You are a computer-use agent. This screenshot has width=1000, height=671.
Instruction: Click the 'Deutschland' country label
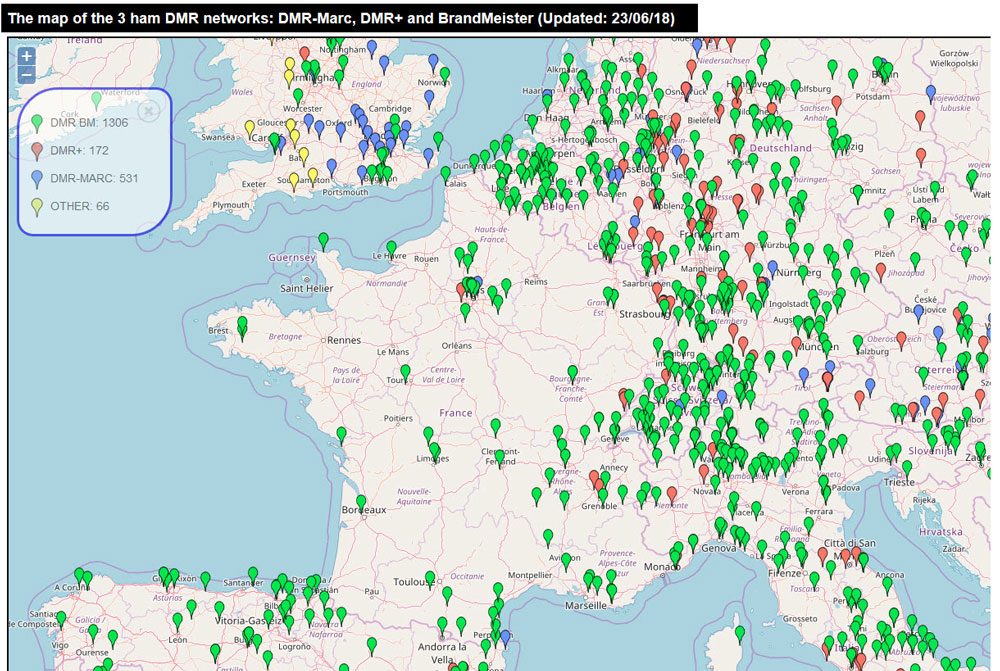781,148
